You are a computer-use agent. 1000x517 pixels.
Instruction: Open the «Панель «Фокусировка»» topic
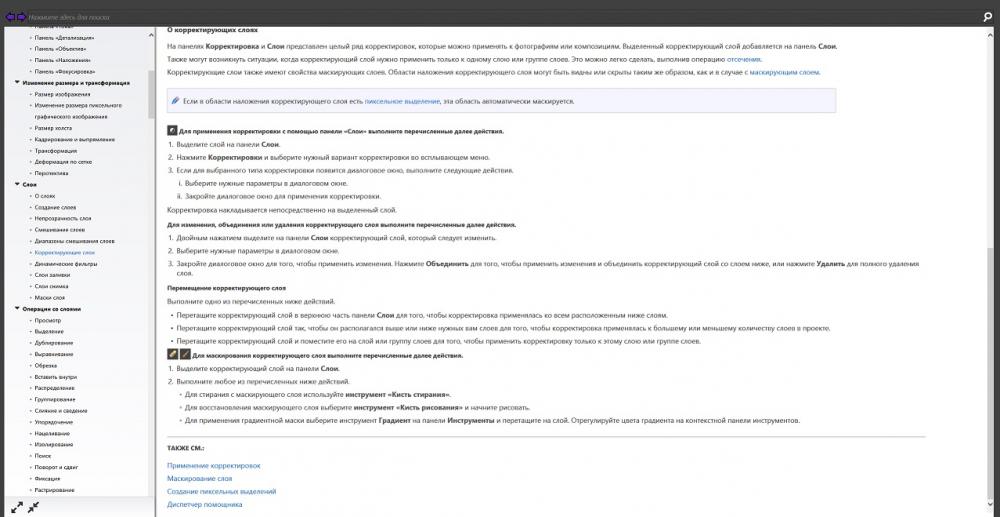tap(64, 71)
